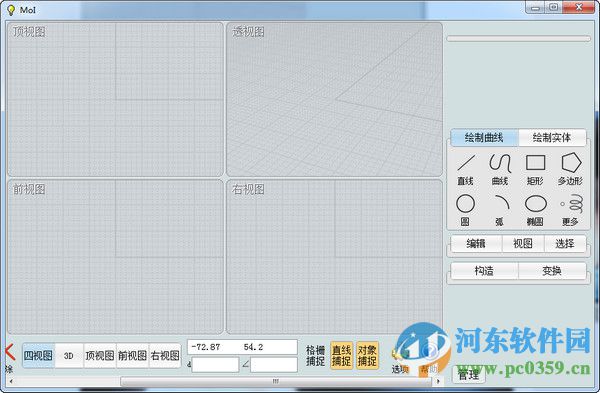Select the 多边形 (polygon) tool

point(571,170)
